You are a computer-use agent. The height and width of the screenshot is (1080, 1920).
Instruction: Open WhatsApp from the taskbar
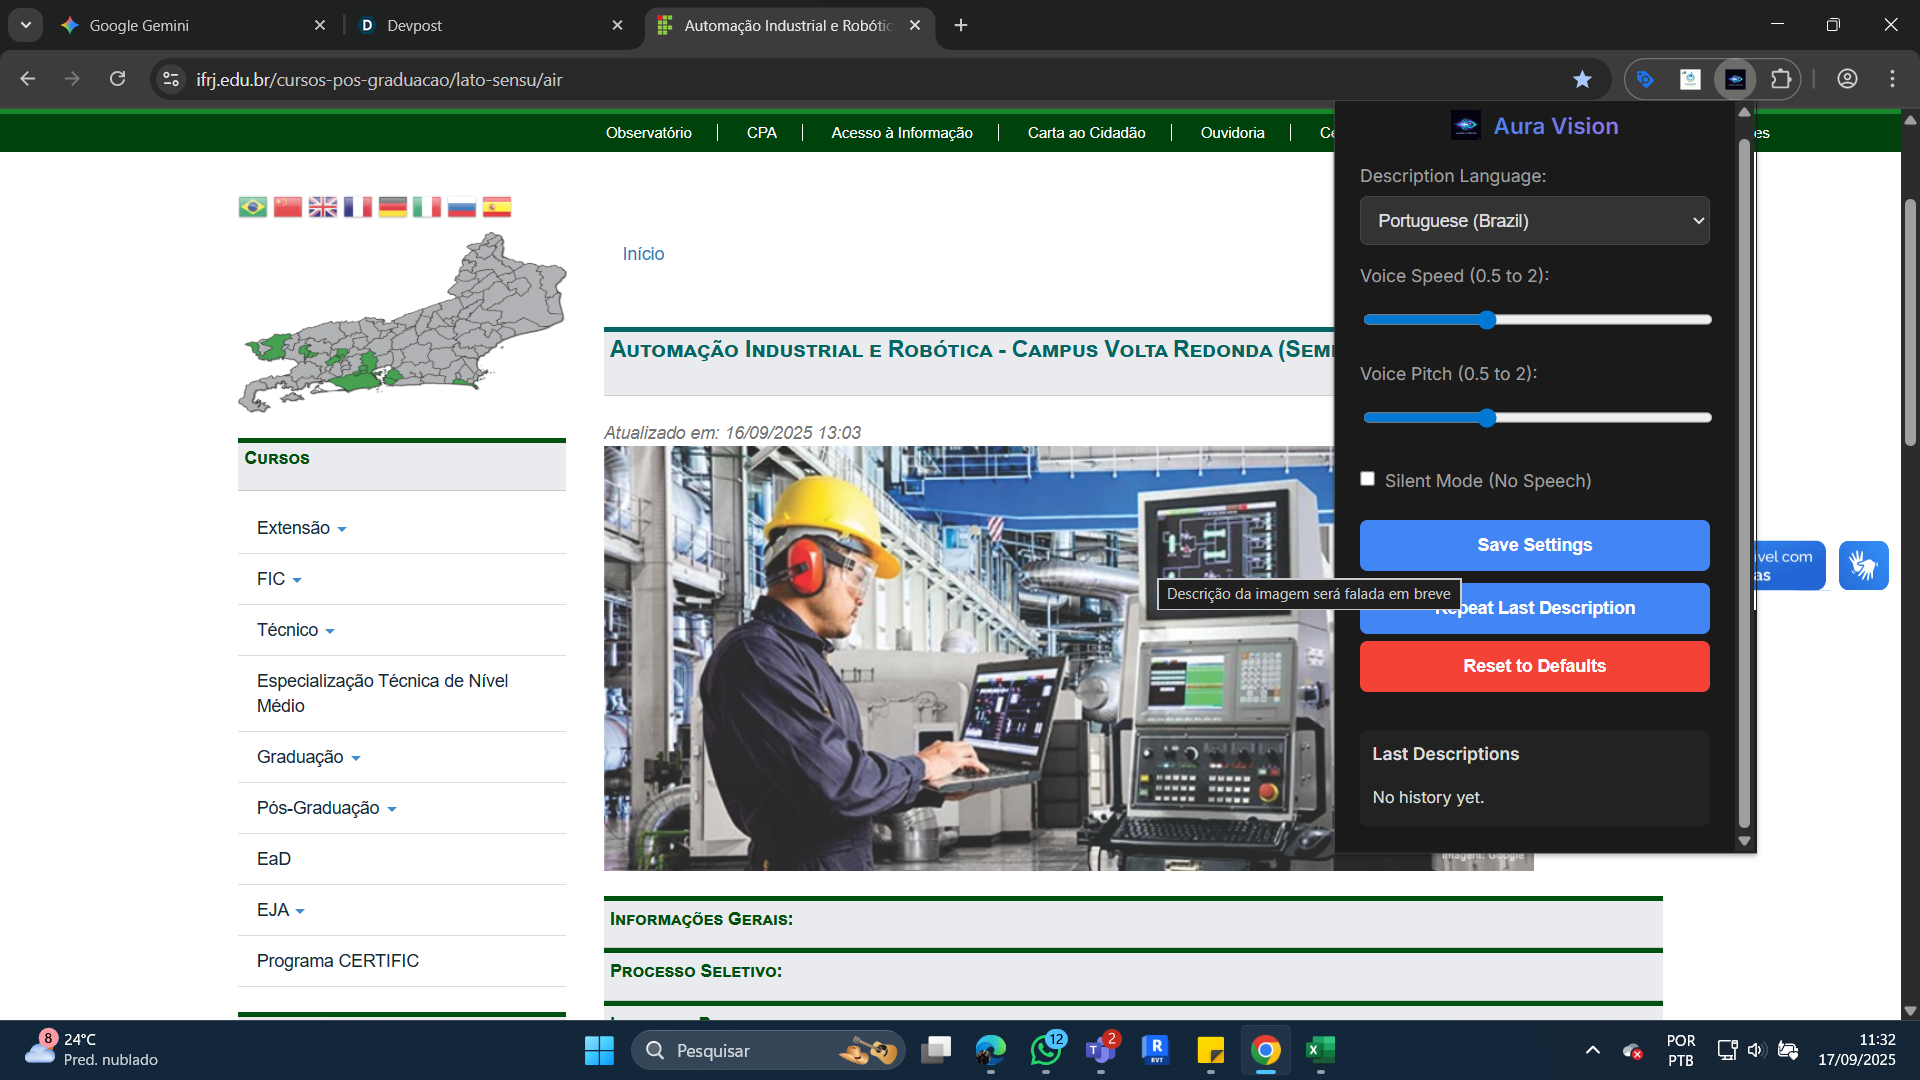coord(1046,1050)
